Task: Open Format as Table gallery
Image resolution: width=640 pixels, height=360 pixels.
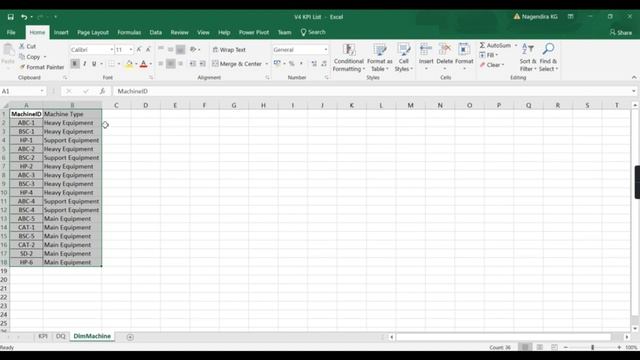Action: (380, 58)
